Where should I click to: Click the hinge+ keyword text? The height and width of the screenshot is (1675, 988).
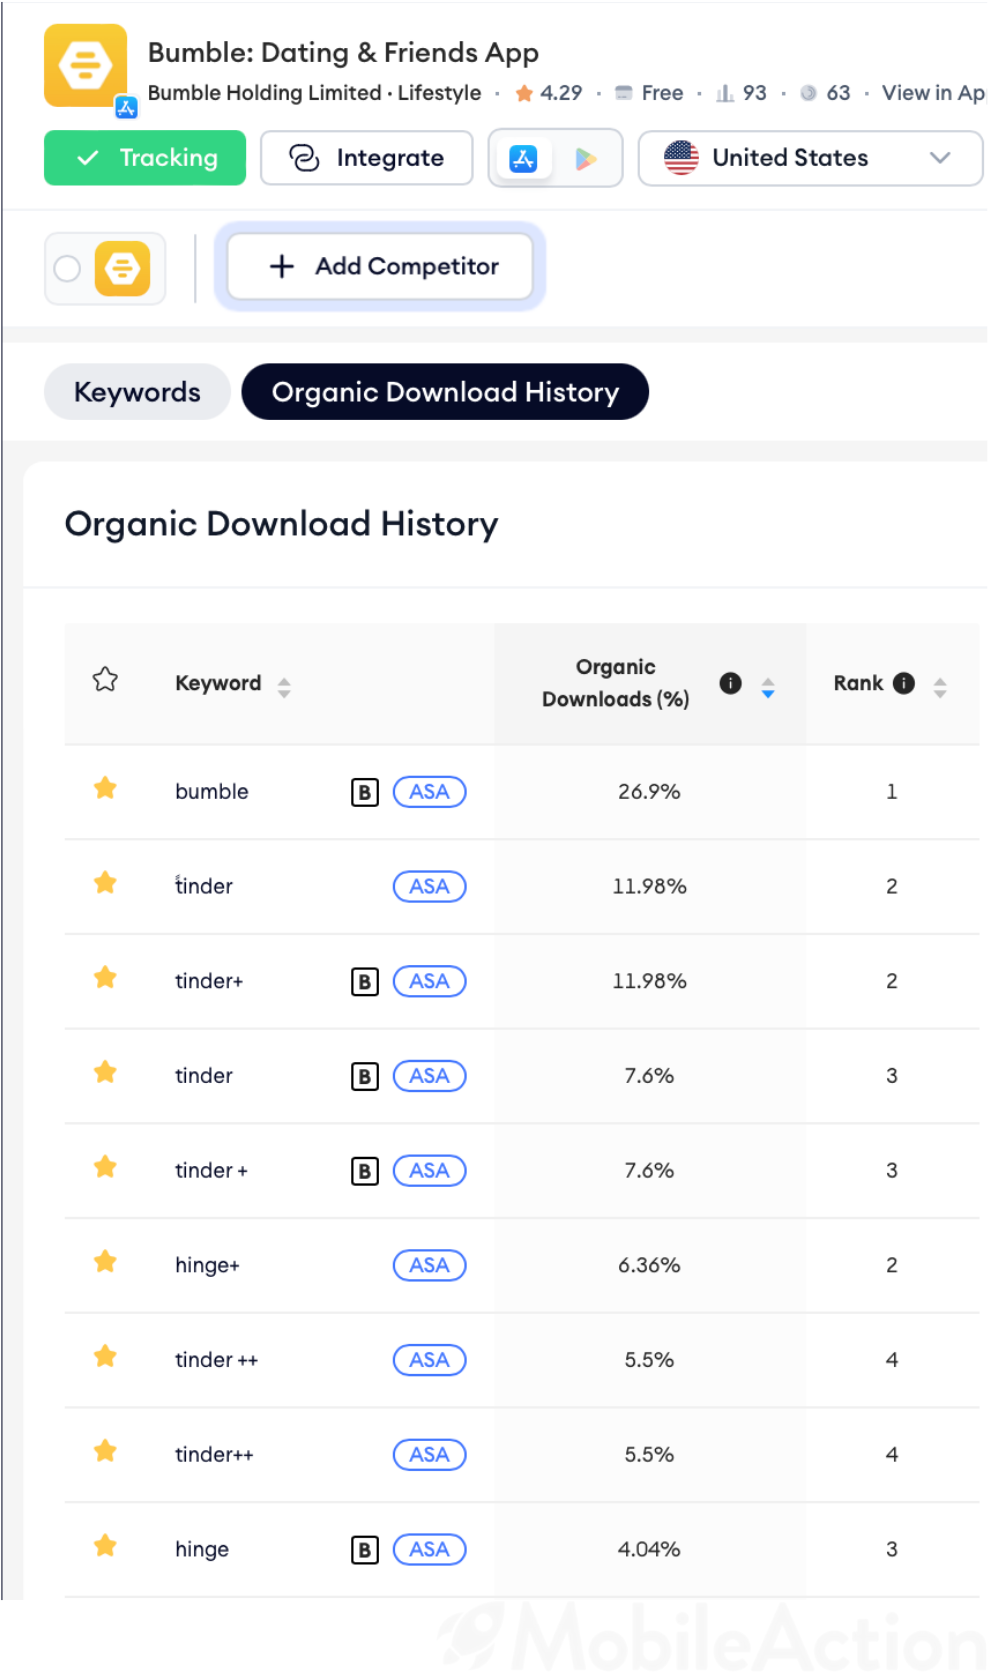pyautogui.click(x=208, y=1266)
